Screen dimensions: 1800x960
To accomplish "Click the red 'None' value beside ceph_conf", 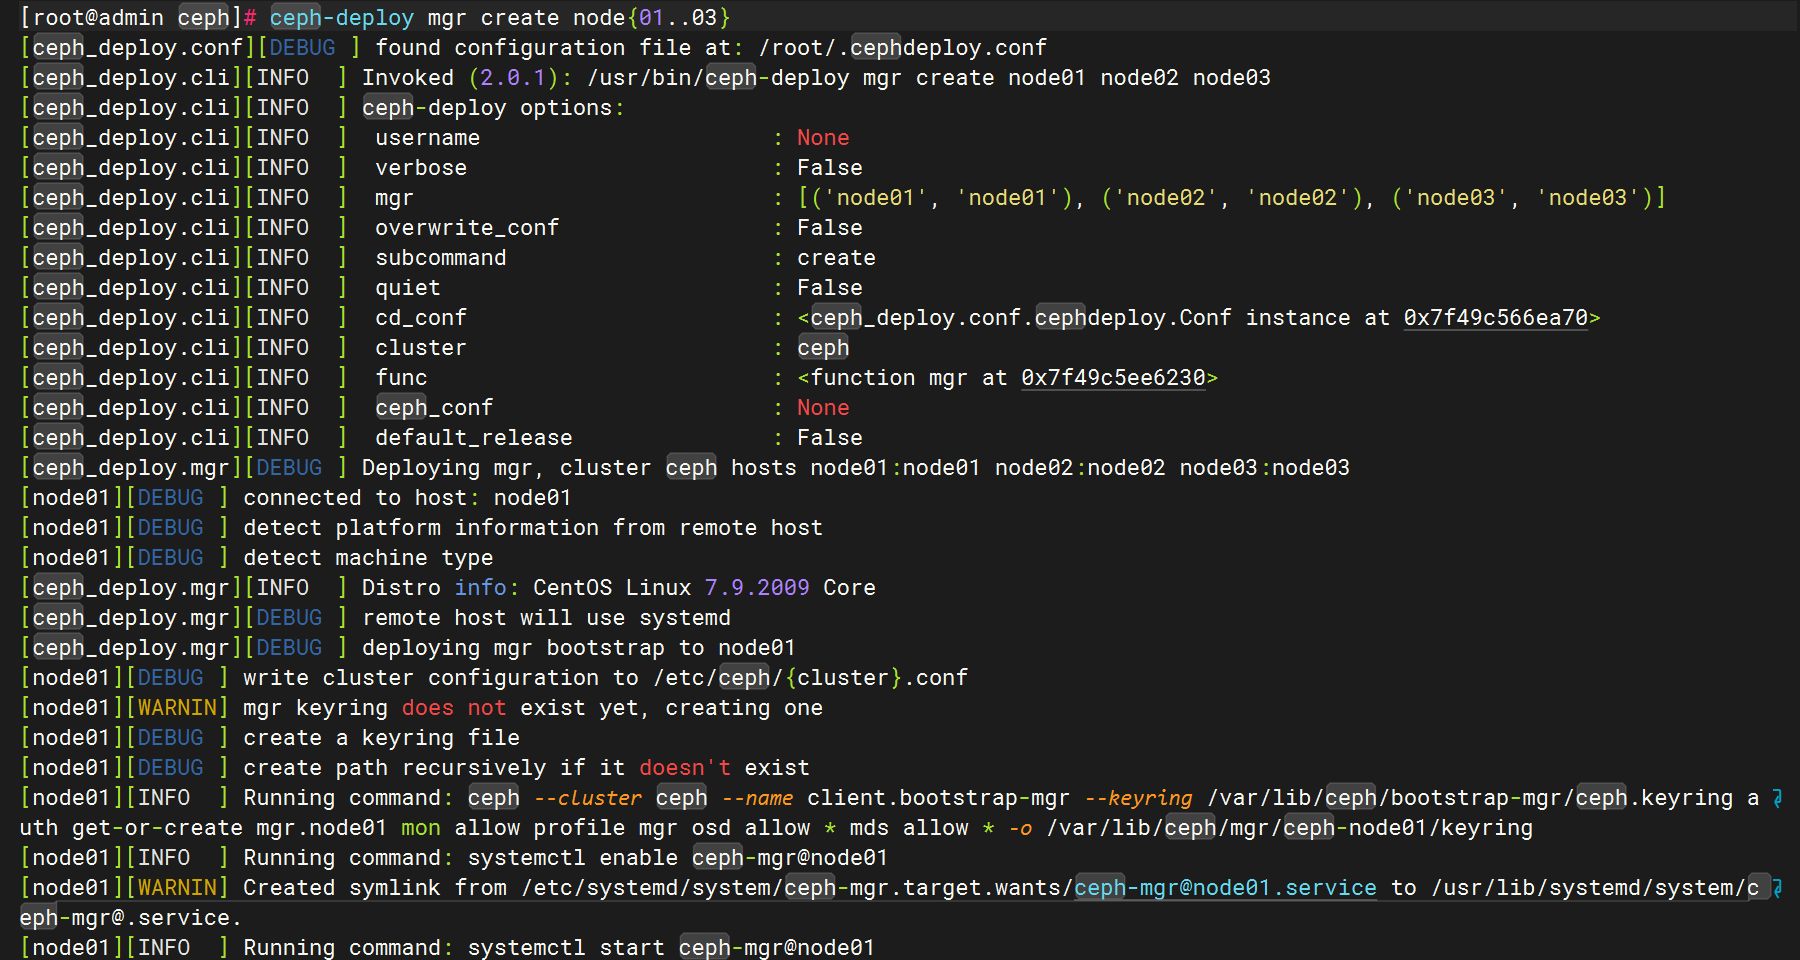I will click(x=823, y=408).
